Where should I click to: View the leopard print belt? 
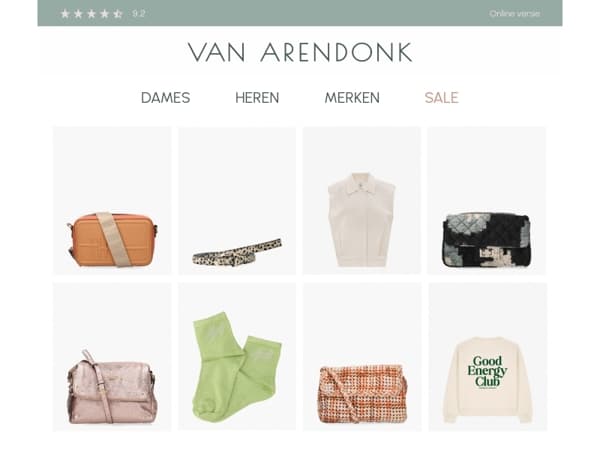(x=237, y=201)
